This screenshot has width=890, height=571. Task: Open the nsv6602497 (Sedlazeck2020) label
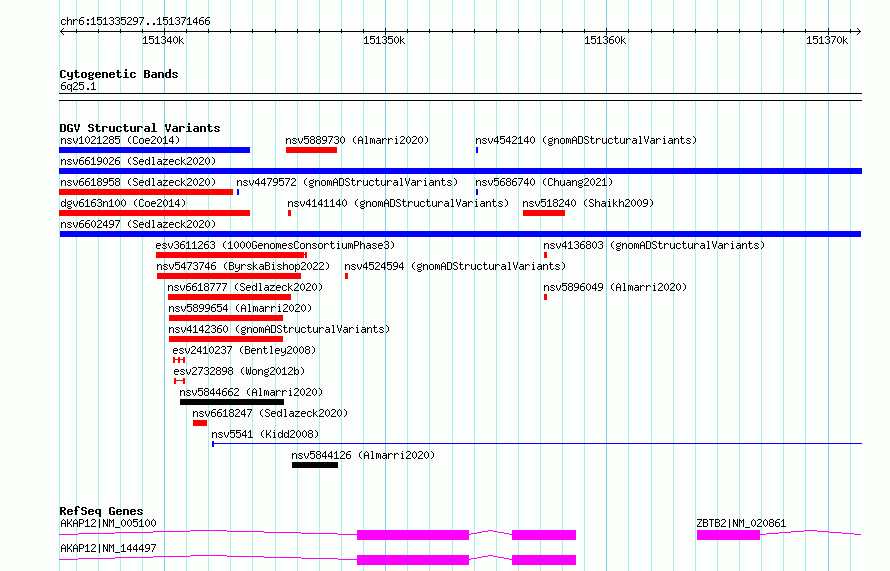pyautogui.click(x=138, y=224)
